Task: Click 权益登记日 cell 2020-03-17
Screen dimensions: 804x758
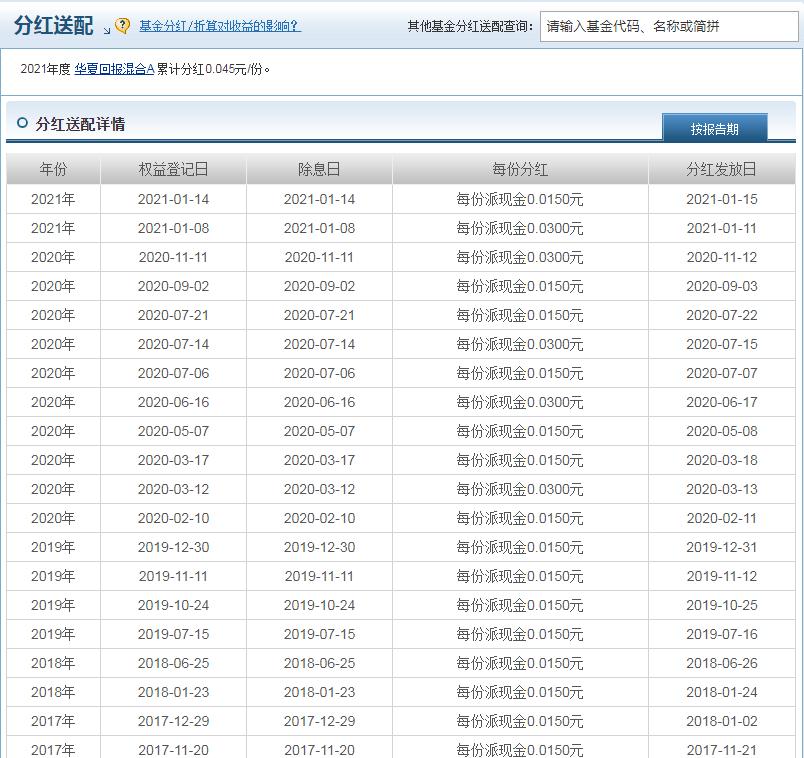Action: [x=173, y=460]
